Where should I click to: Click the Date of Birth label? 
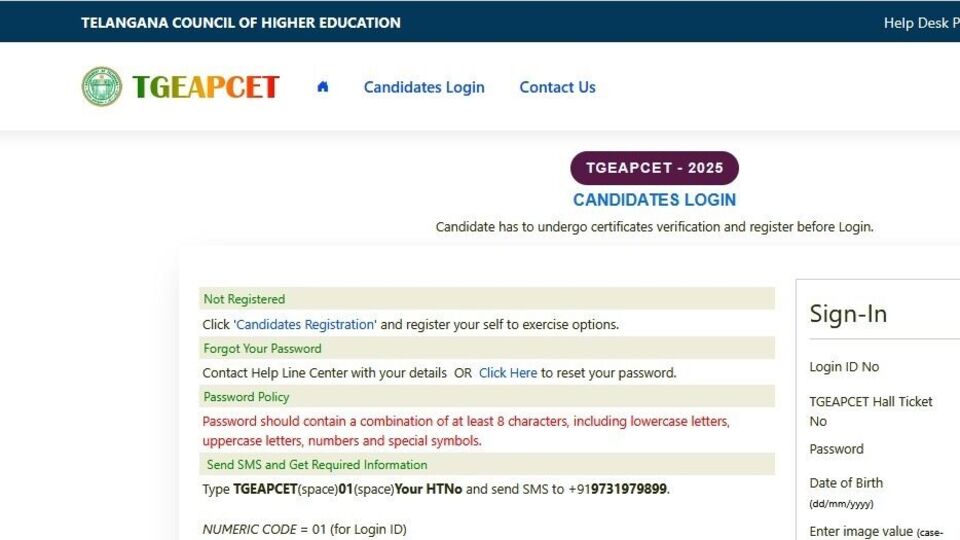[x=846, y=483]
